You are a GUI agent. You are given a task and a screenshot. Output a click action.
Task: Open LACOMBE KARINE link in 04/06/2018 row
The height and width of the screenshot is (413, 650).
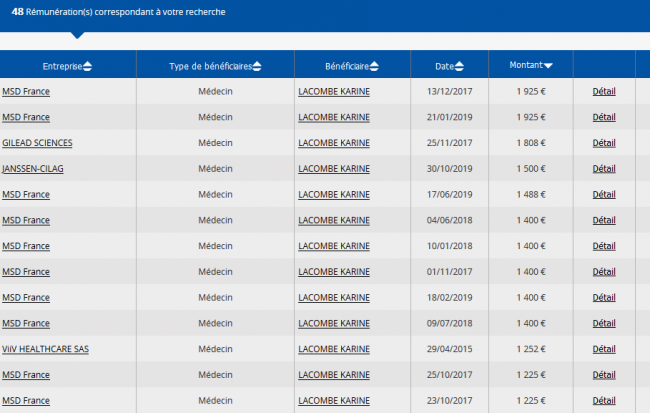(x=334, y=220)
